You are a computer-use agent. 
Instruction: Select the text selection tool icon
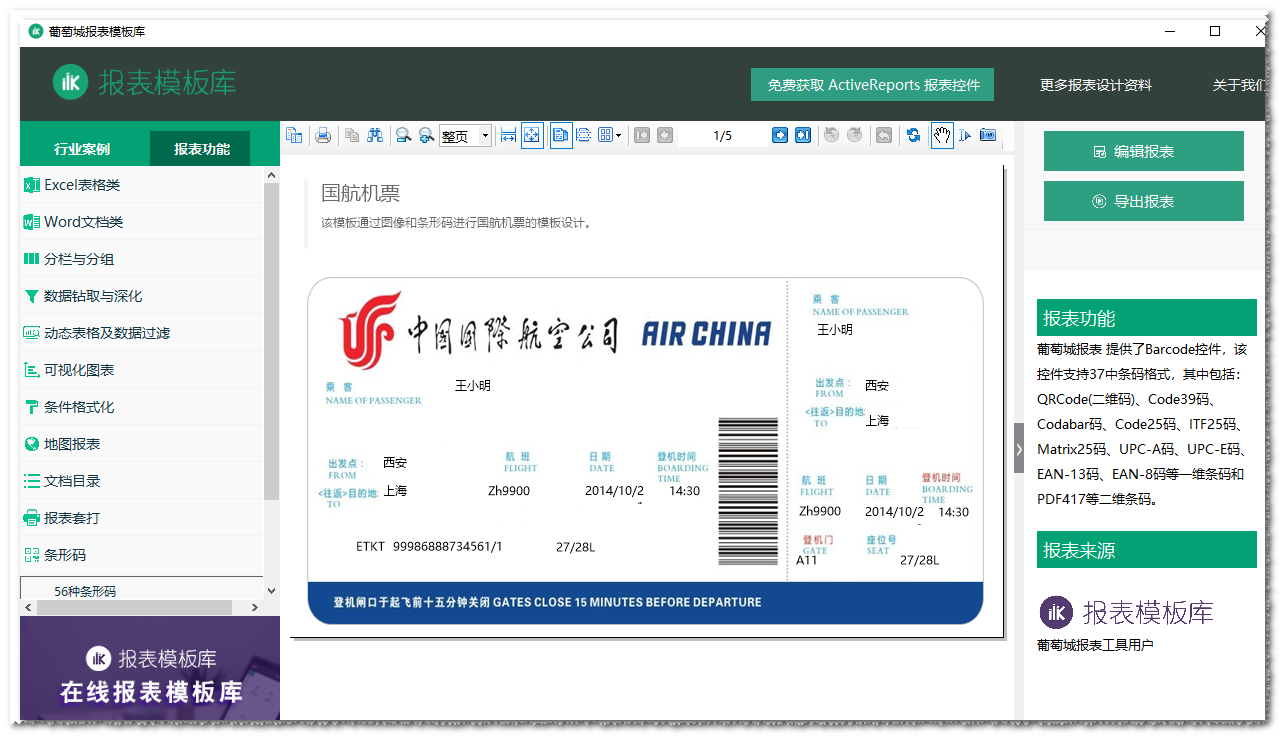pyautogui.click(x=965, y=135)
